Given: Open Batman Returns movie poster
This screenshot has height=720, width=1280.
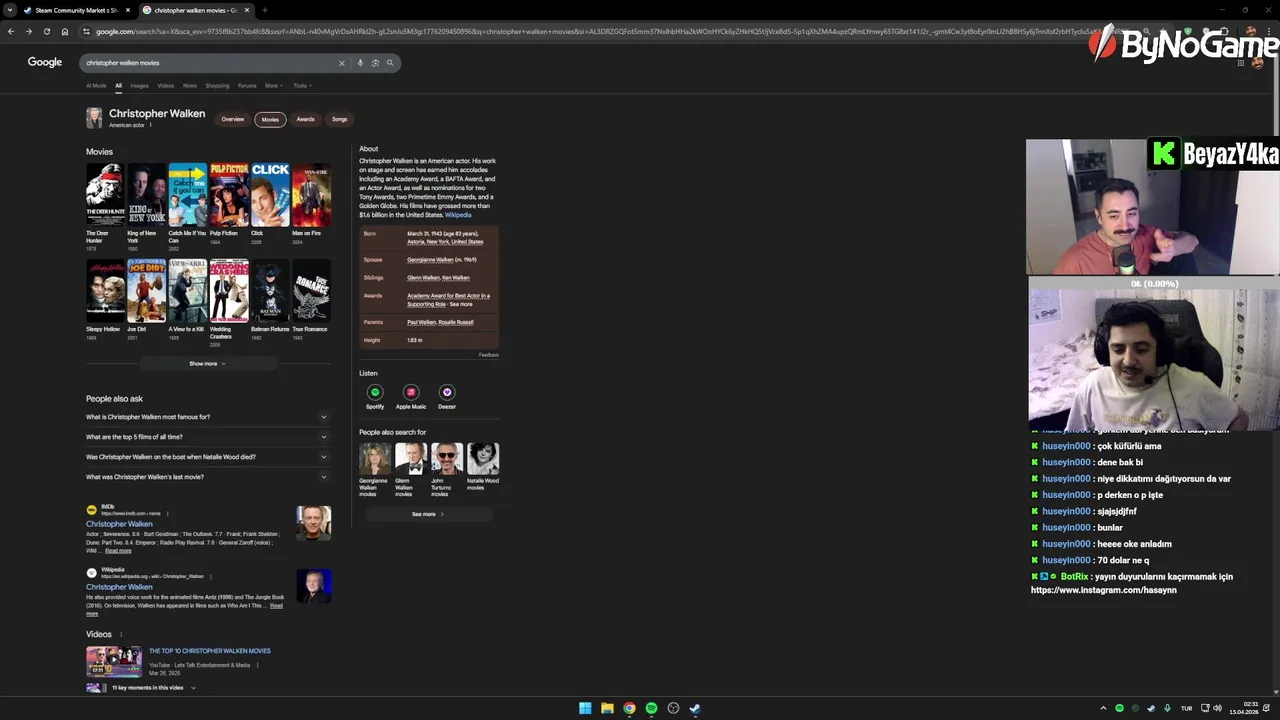Looking at the screenshot, I should click(270, 291).
